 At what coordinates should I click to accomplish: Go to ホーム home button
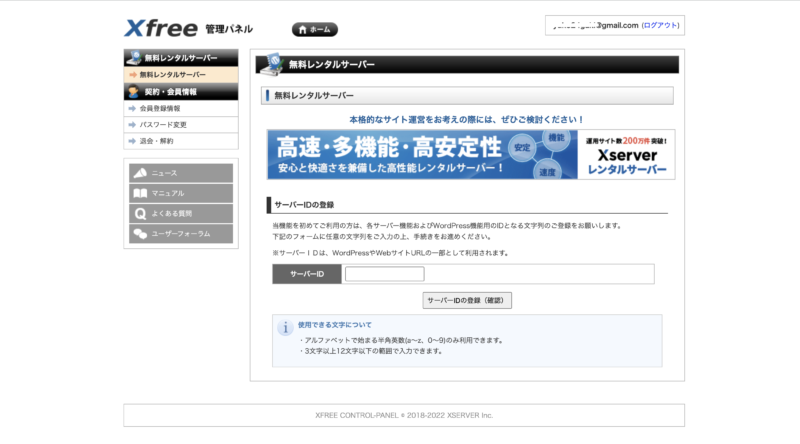[315, 30]
